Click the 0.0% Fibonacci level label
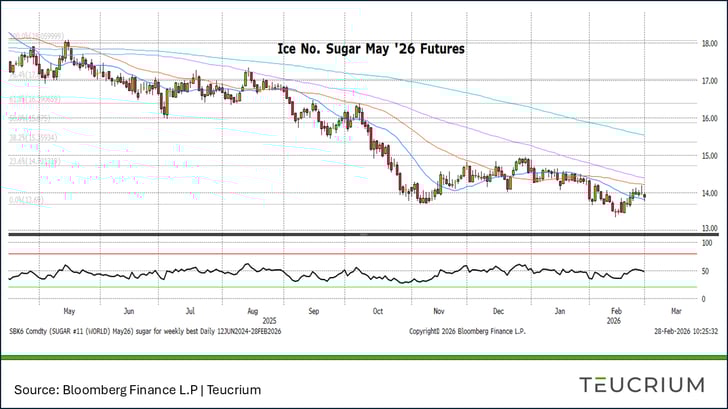The width and height of the screenshot is (728, 409). click(22, 199)
